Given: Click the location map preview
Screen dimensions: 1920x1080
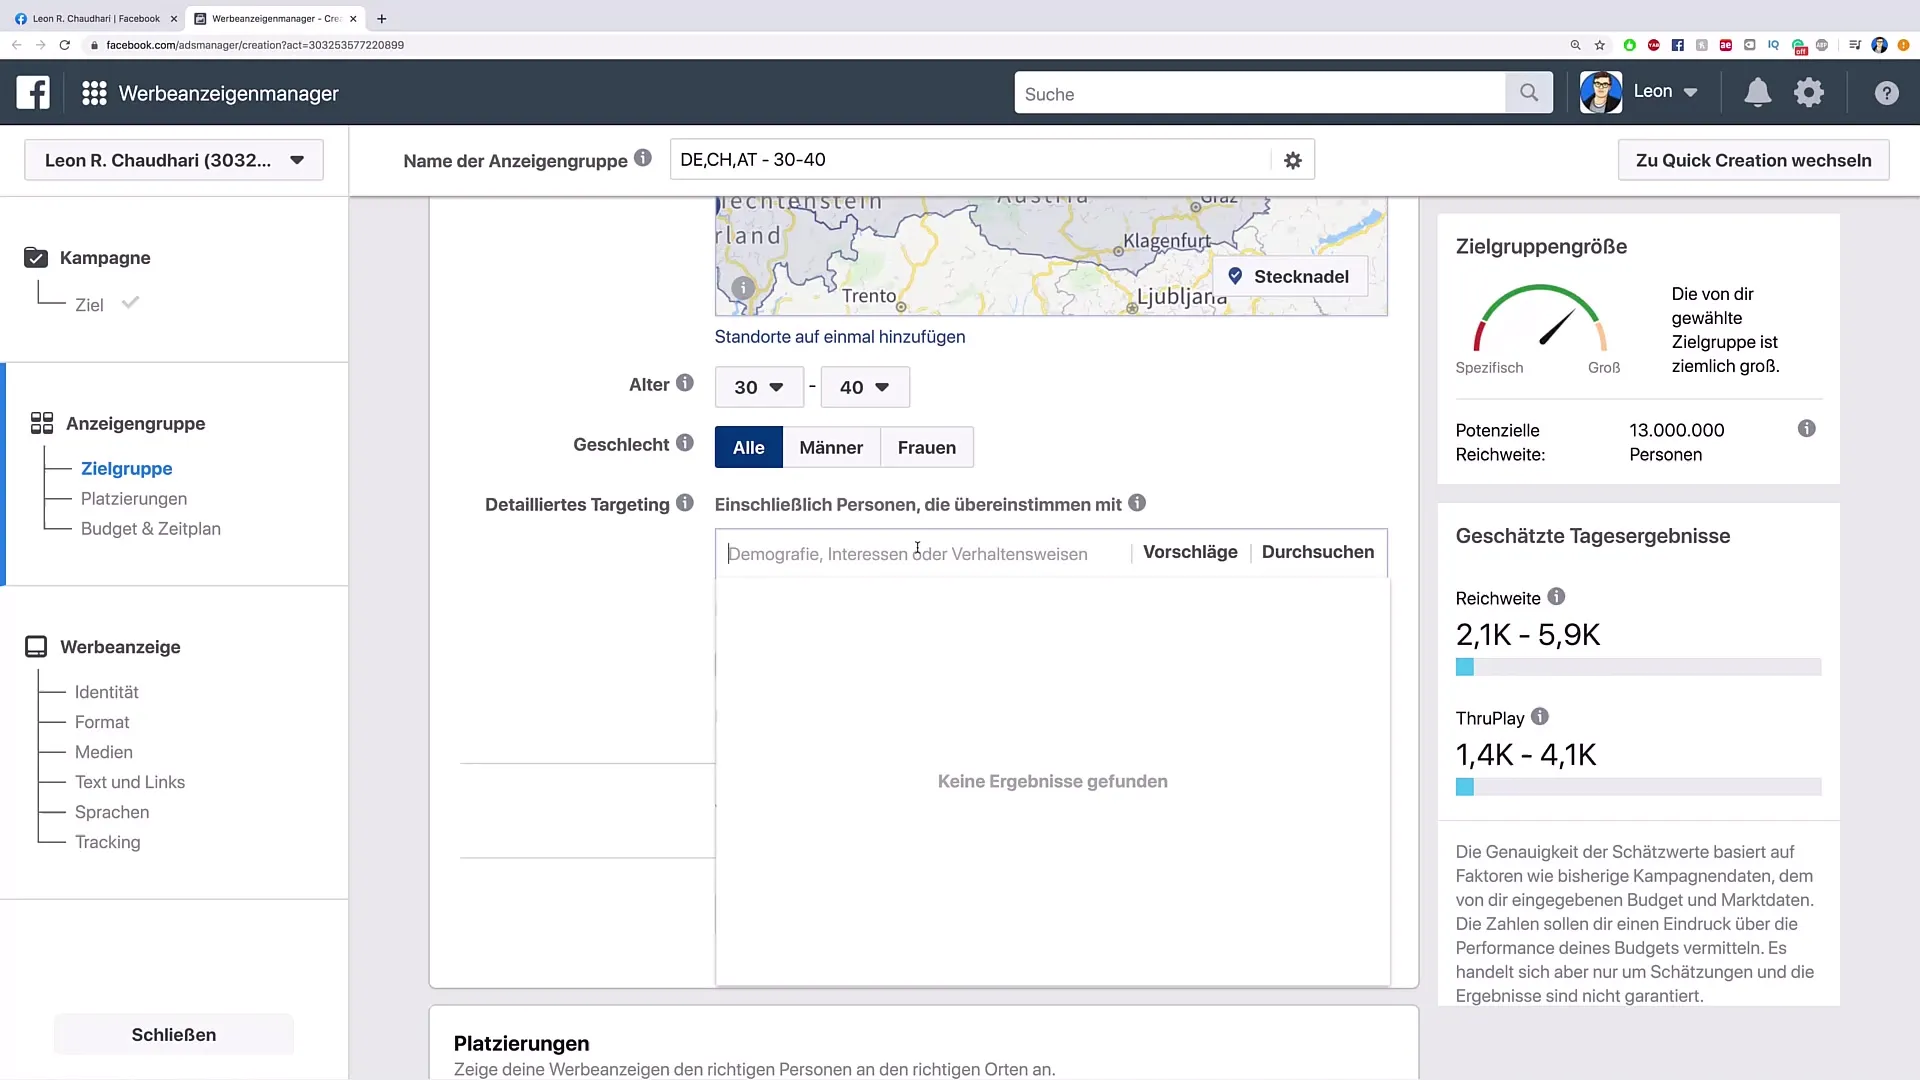Looking at the screenshot, I should click(x=1051, y=256).
